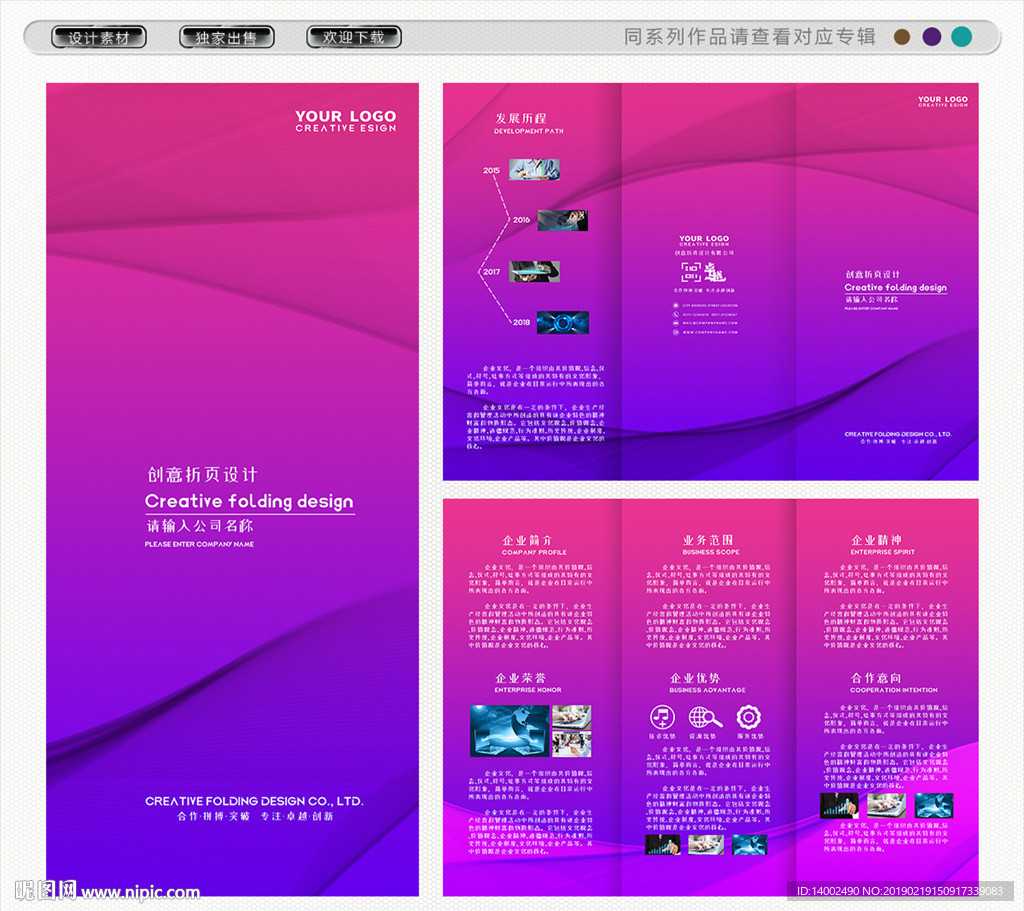This screenshot has height=911, width=1024.
Task: Click the phone contact icon
Action: coord(675,314)
